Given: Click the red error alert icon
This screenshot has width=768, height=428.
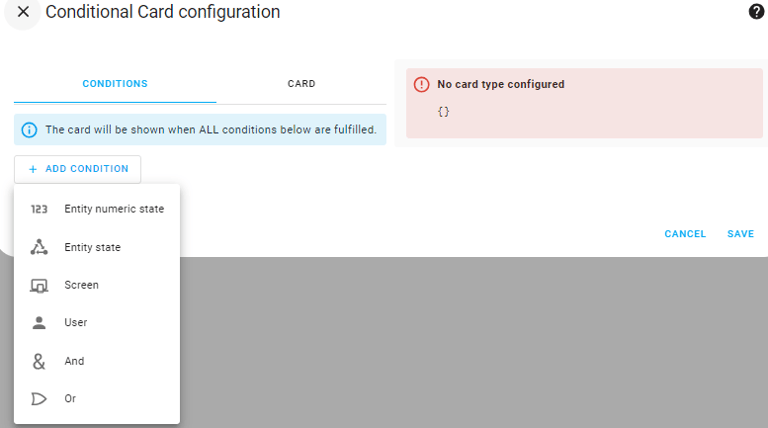Looking at the screenshot, I should (421, 85).
